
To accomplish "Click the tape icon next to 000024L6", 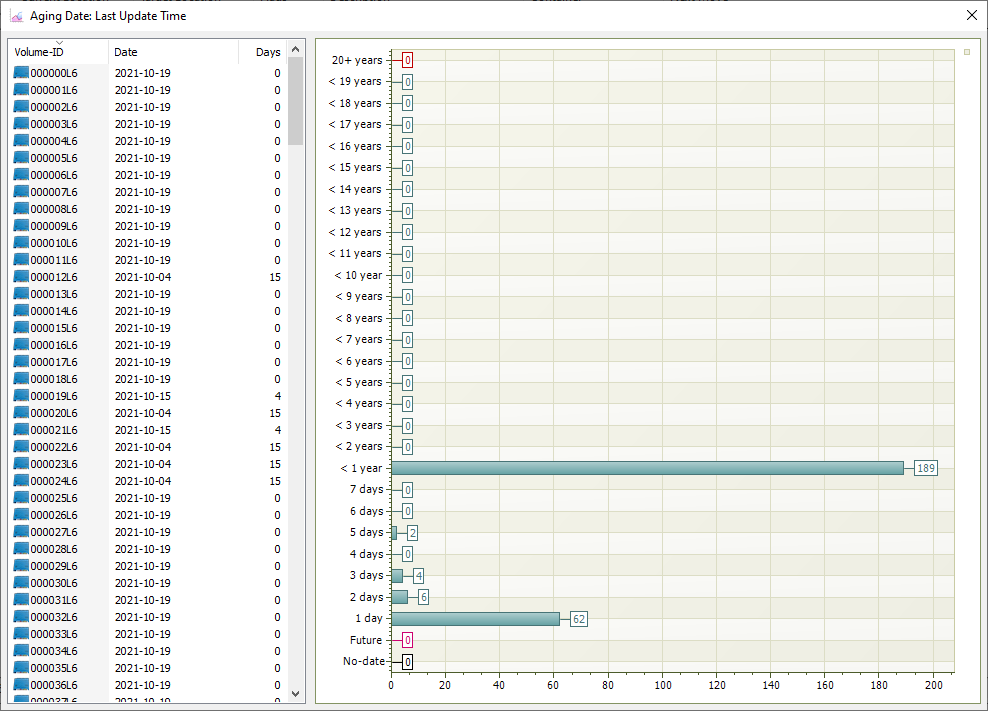I will tap(21, 481).
